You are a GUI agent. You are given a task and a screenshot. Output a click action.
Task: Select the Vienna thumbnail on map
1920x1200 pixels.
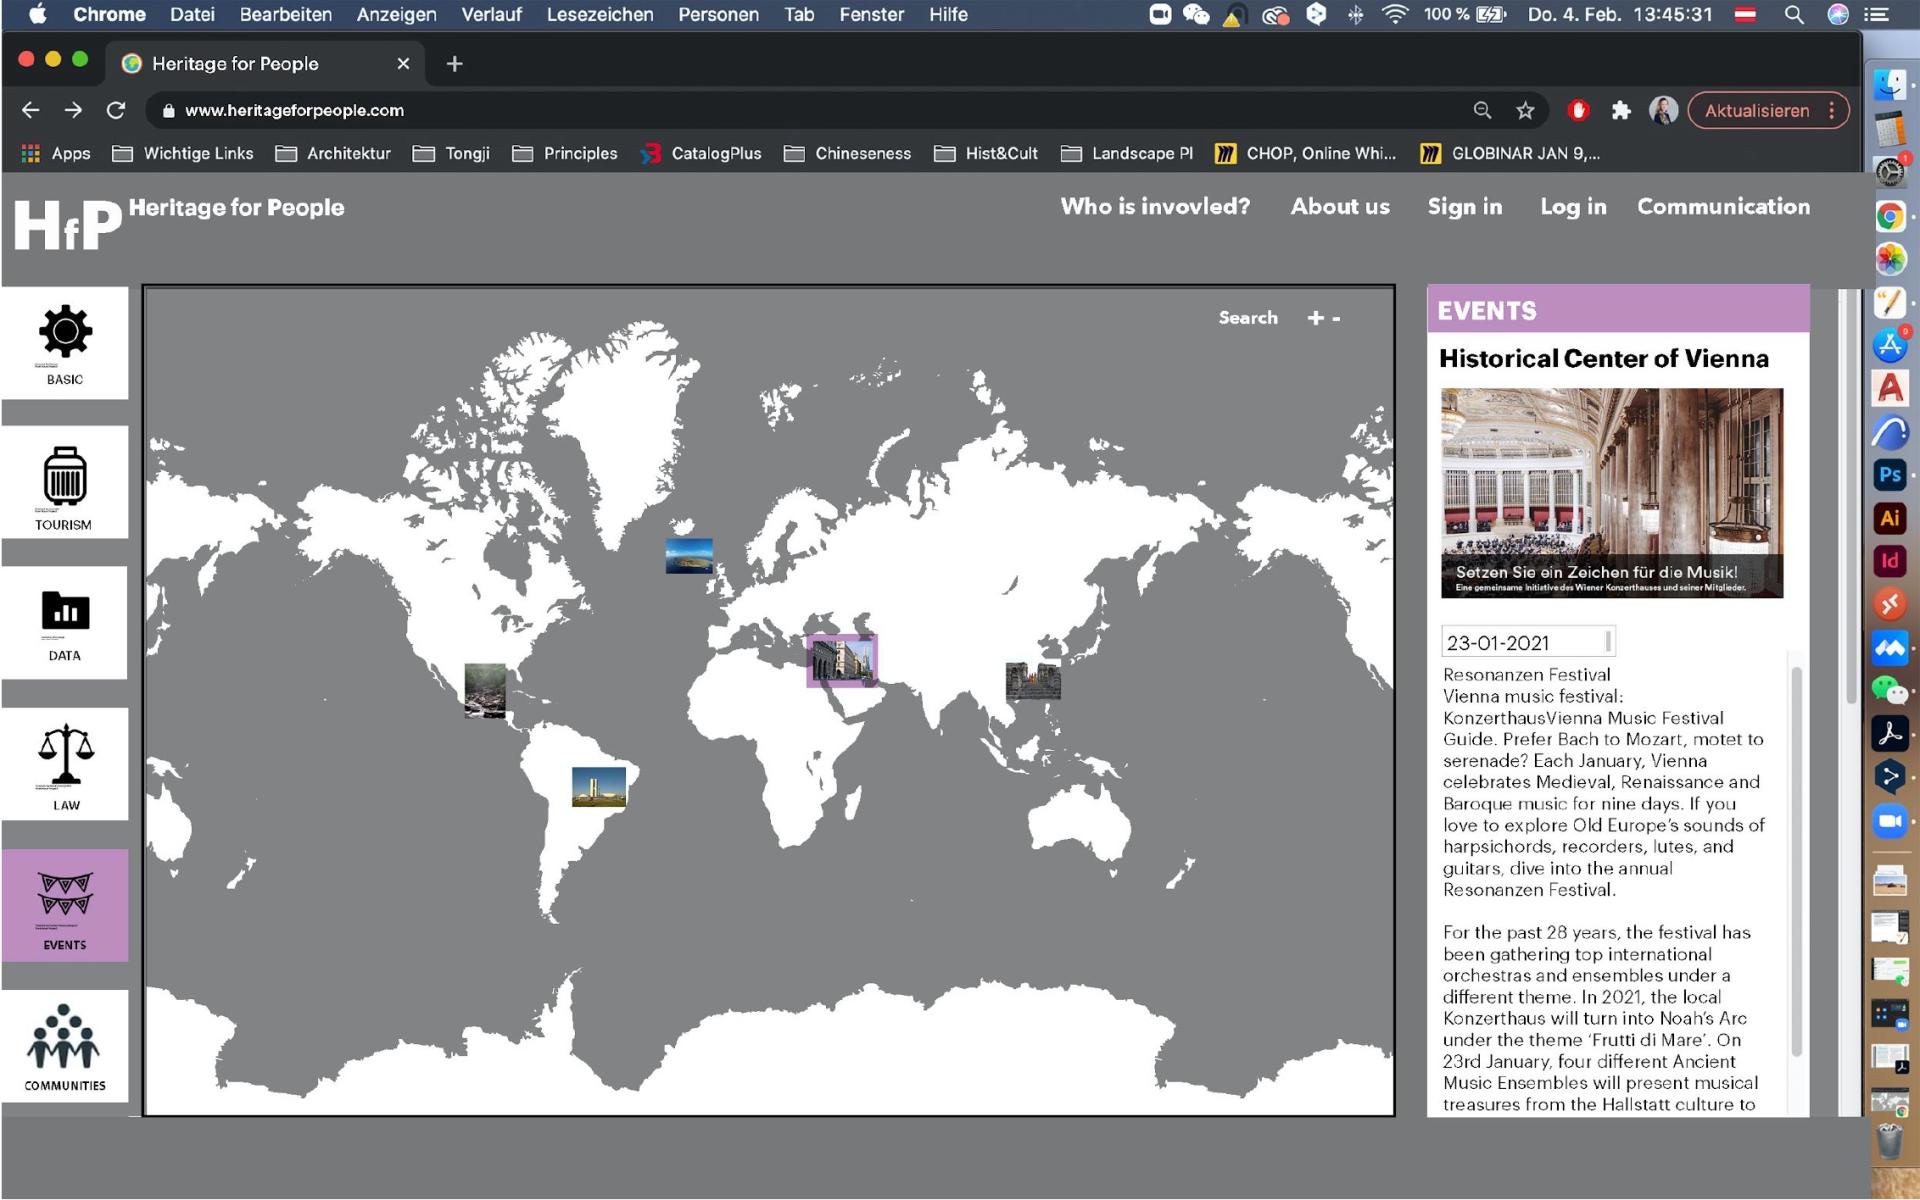coord(842,660)
